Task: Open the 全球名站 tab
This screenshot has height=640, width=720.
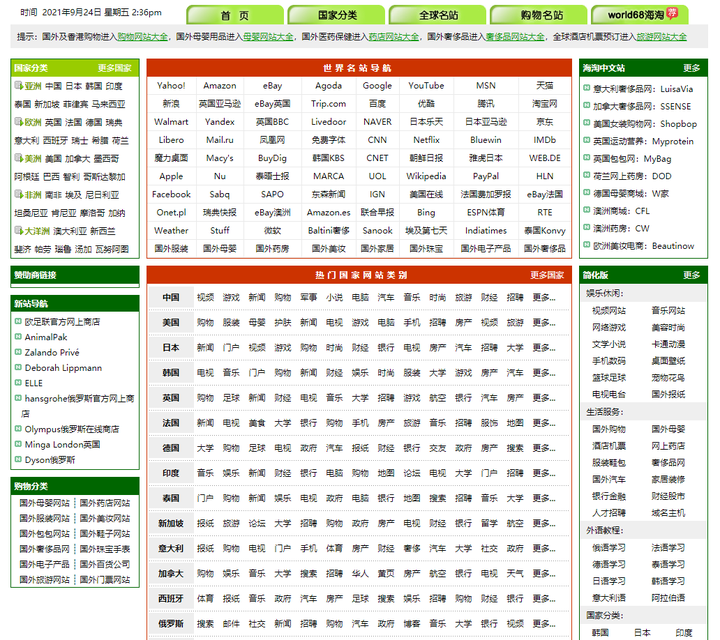Action: (x=438, y=15)
